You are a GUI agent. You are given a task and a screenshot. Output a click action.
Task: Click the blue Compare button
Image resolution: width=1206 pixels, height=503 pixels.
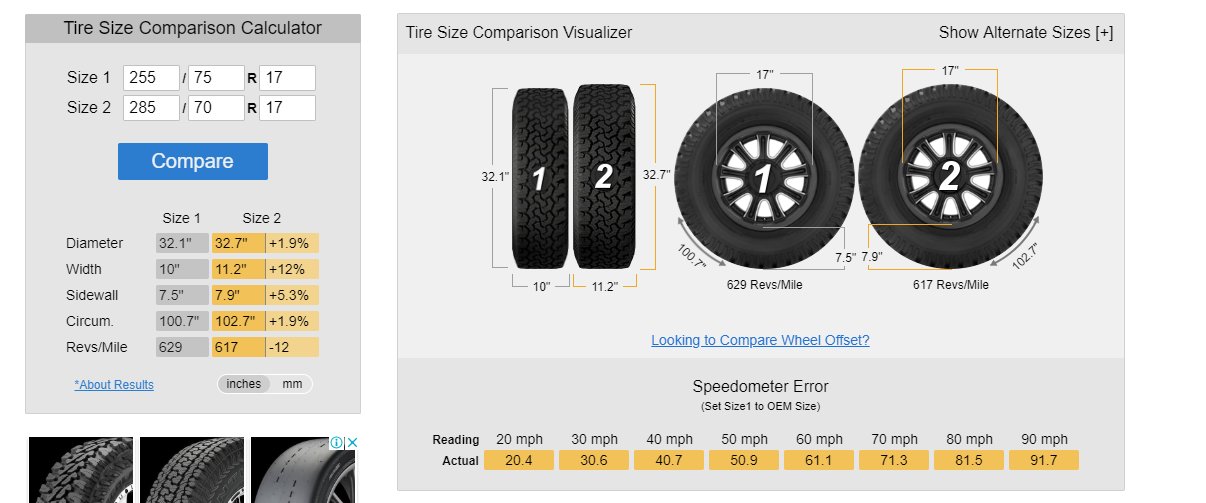[x=193, y=161]
